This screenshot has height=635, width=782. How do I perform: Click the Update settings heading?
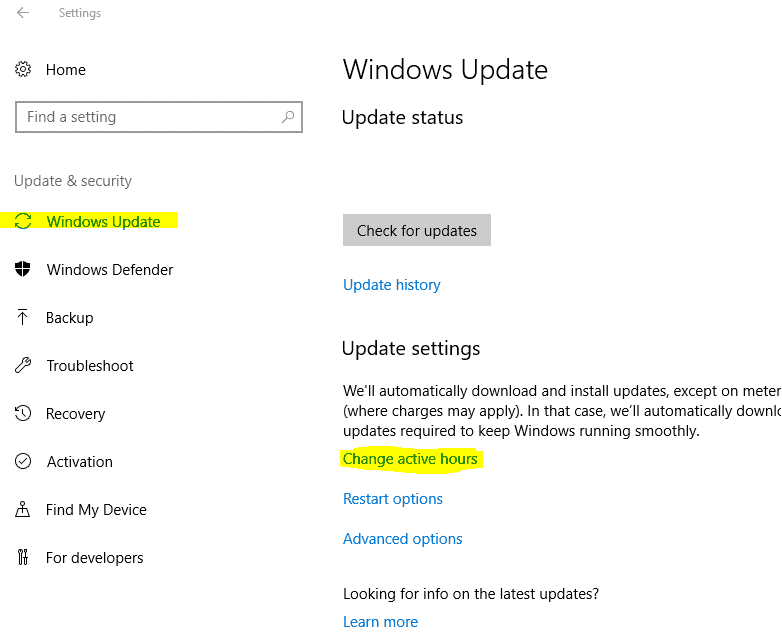411,348
